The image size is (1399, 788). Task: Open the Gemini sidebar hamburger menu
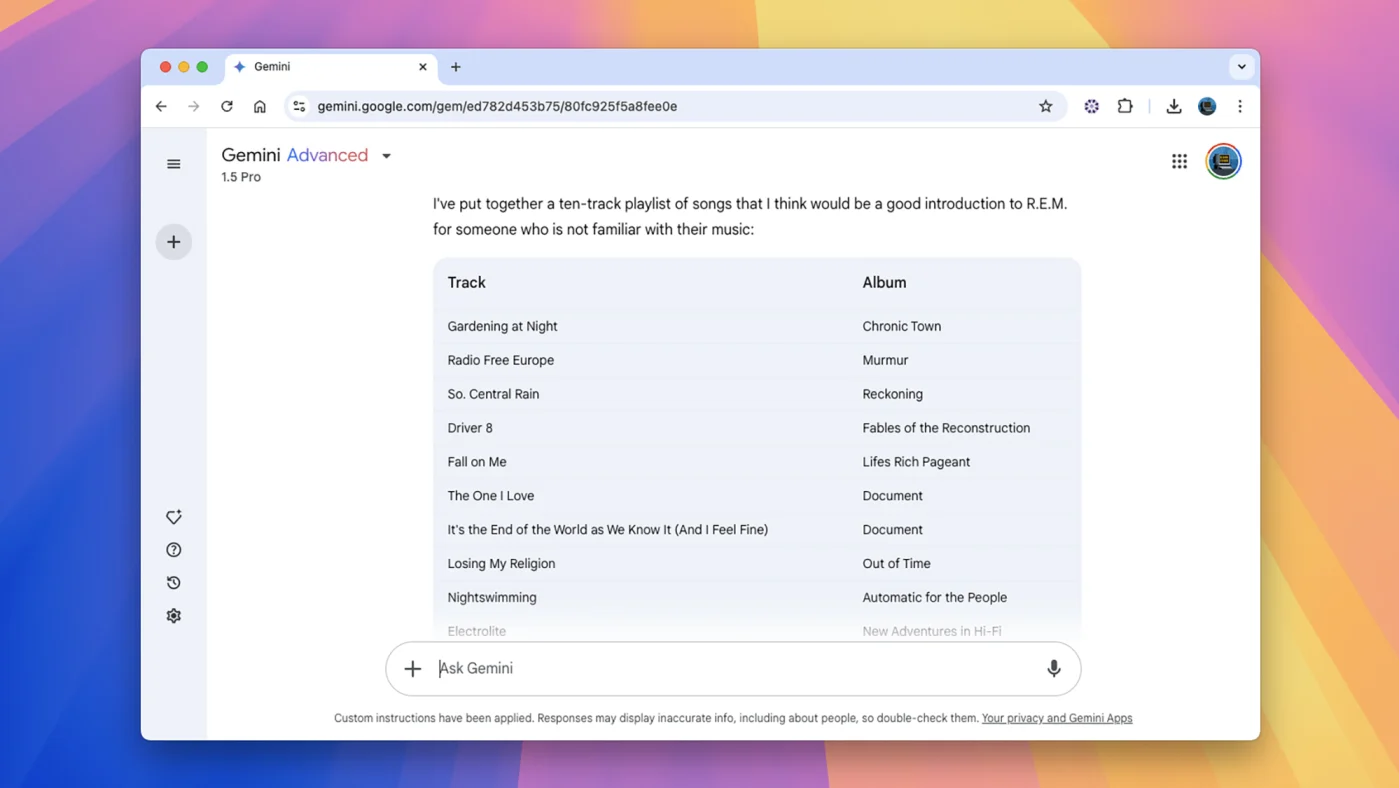tap(174, 164)
